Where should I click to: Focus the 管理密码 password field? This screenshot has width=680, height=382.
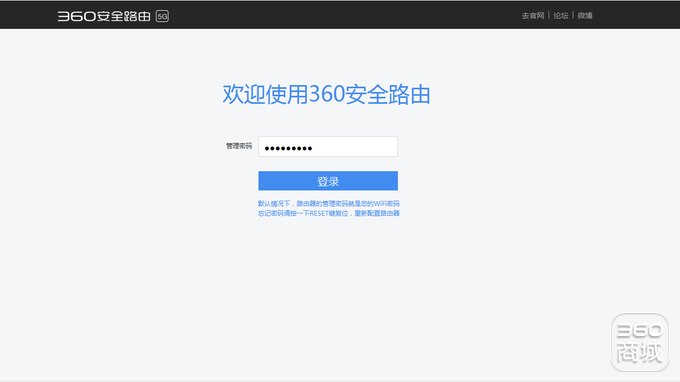(x=328, y=147)
